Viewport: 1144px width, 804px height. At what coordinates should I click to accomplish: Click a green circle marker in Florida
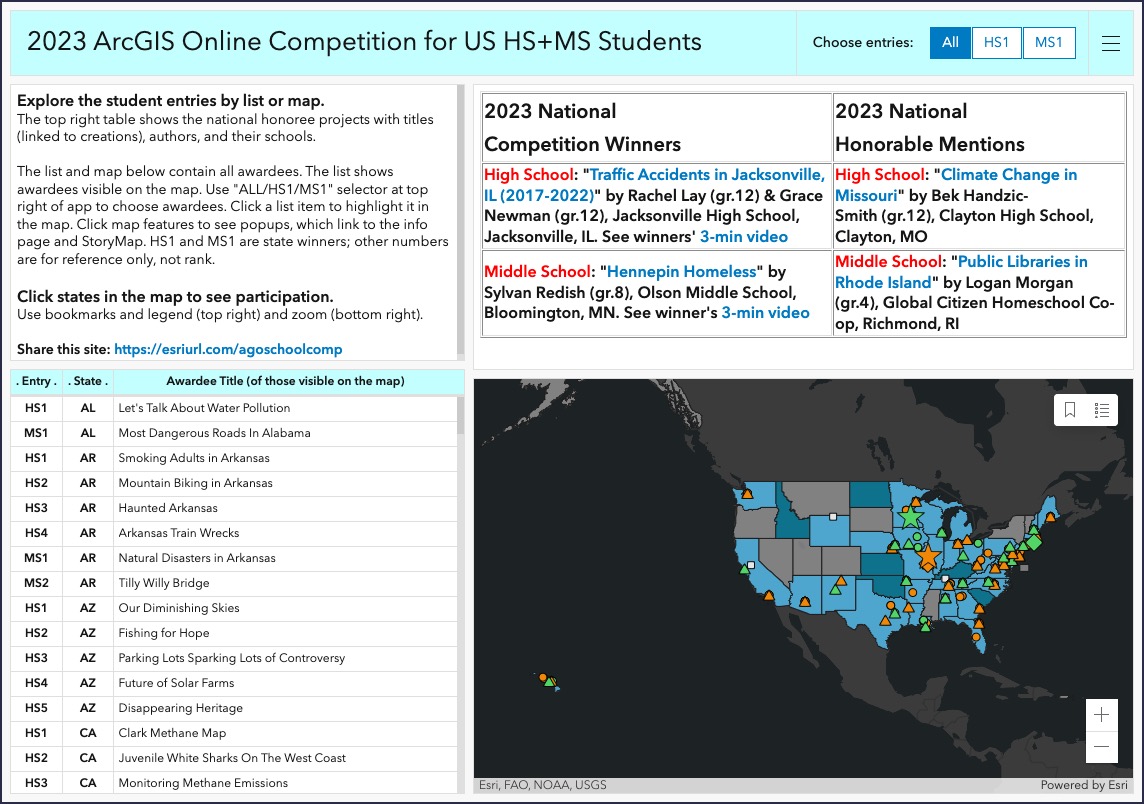[923, 620]
